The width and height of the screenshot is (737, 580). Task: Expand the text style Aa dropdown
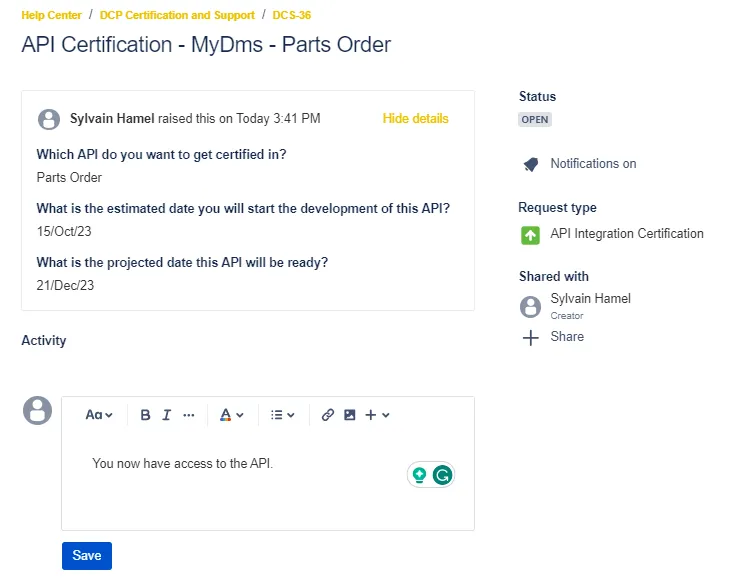click(99, 415)
